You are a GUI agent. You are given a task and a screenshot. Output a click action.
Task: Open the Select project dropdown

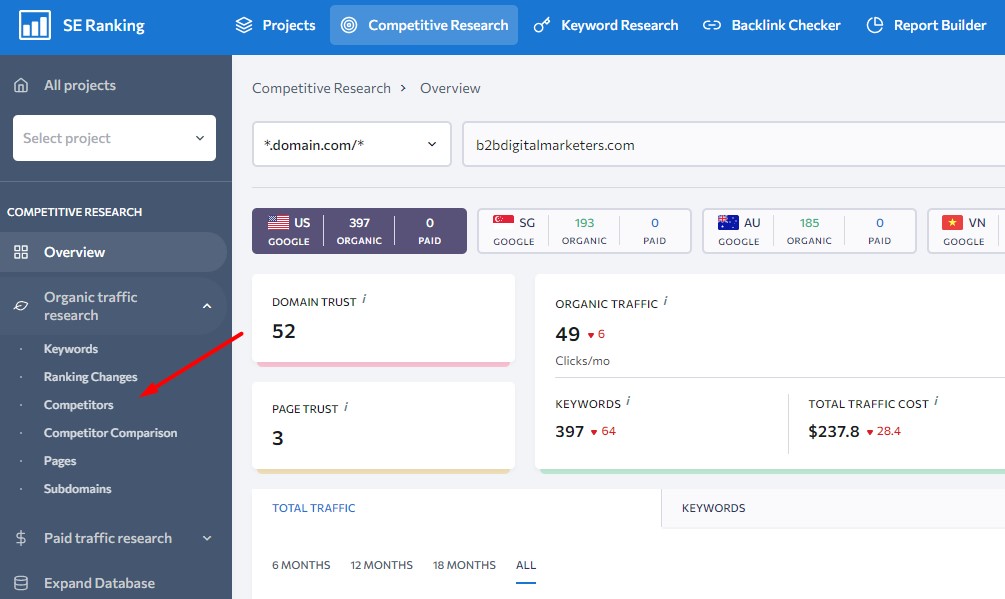coord(114,138)
